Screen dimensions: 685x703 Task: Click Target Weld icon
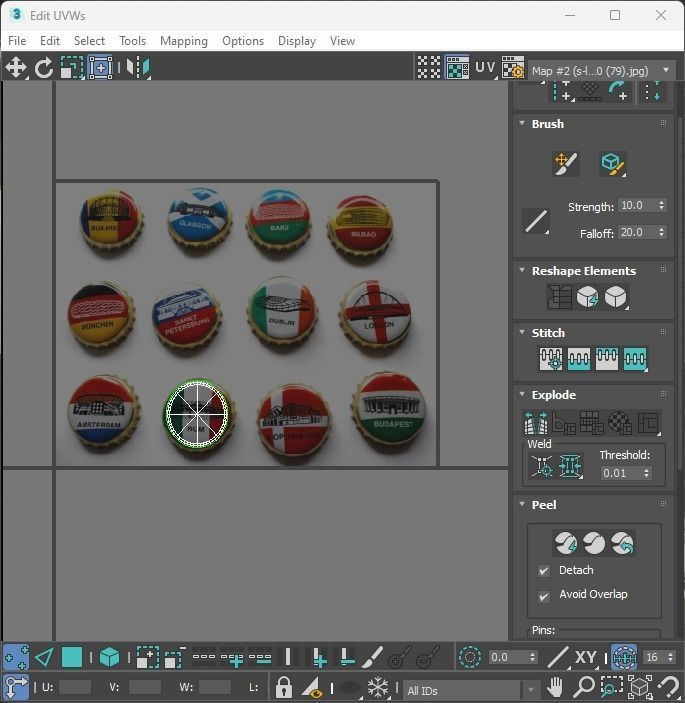[542, 466]
